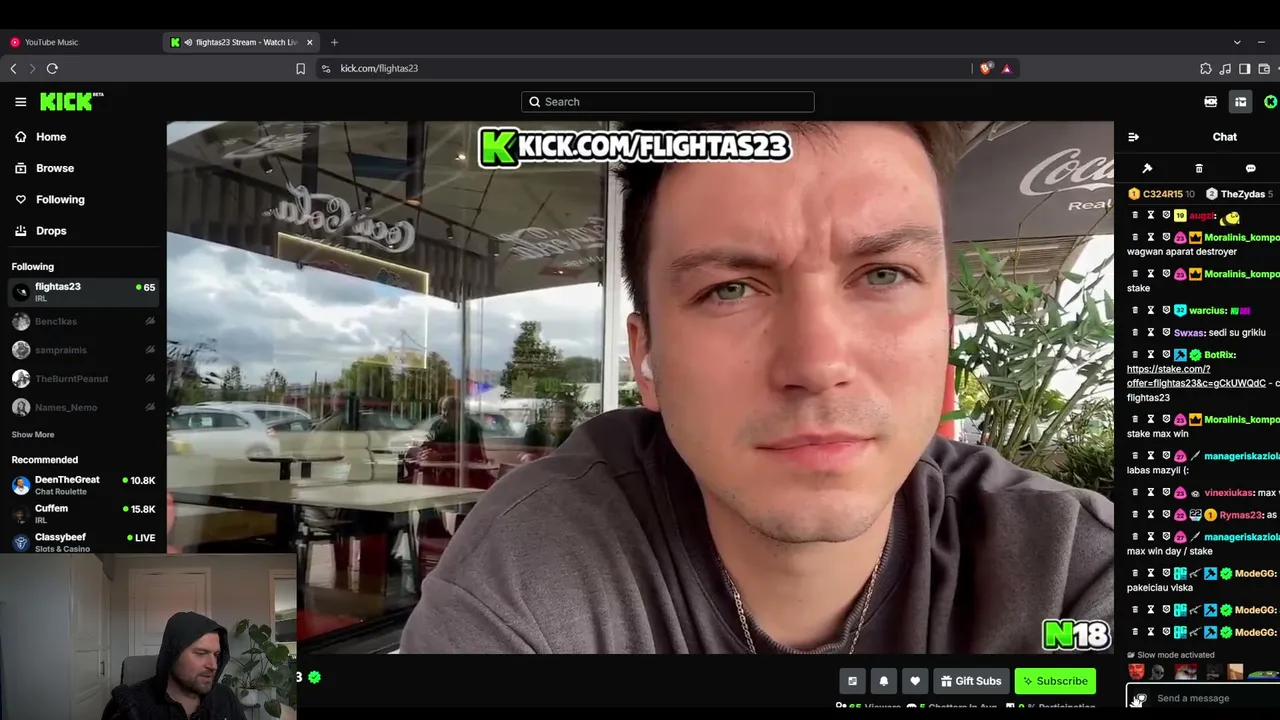The height and width of the screenshot is (720, 1280).
Task: Click username Rymas23 in chat
Action: [x=1240, y=514]
